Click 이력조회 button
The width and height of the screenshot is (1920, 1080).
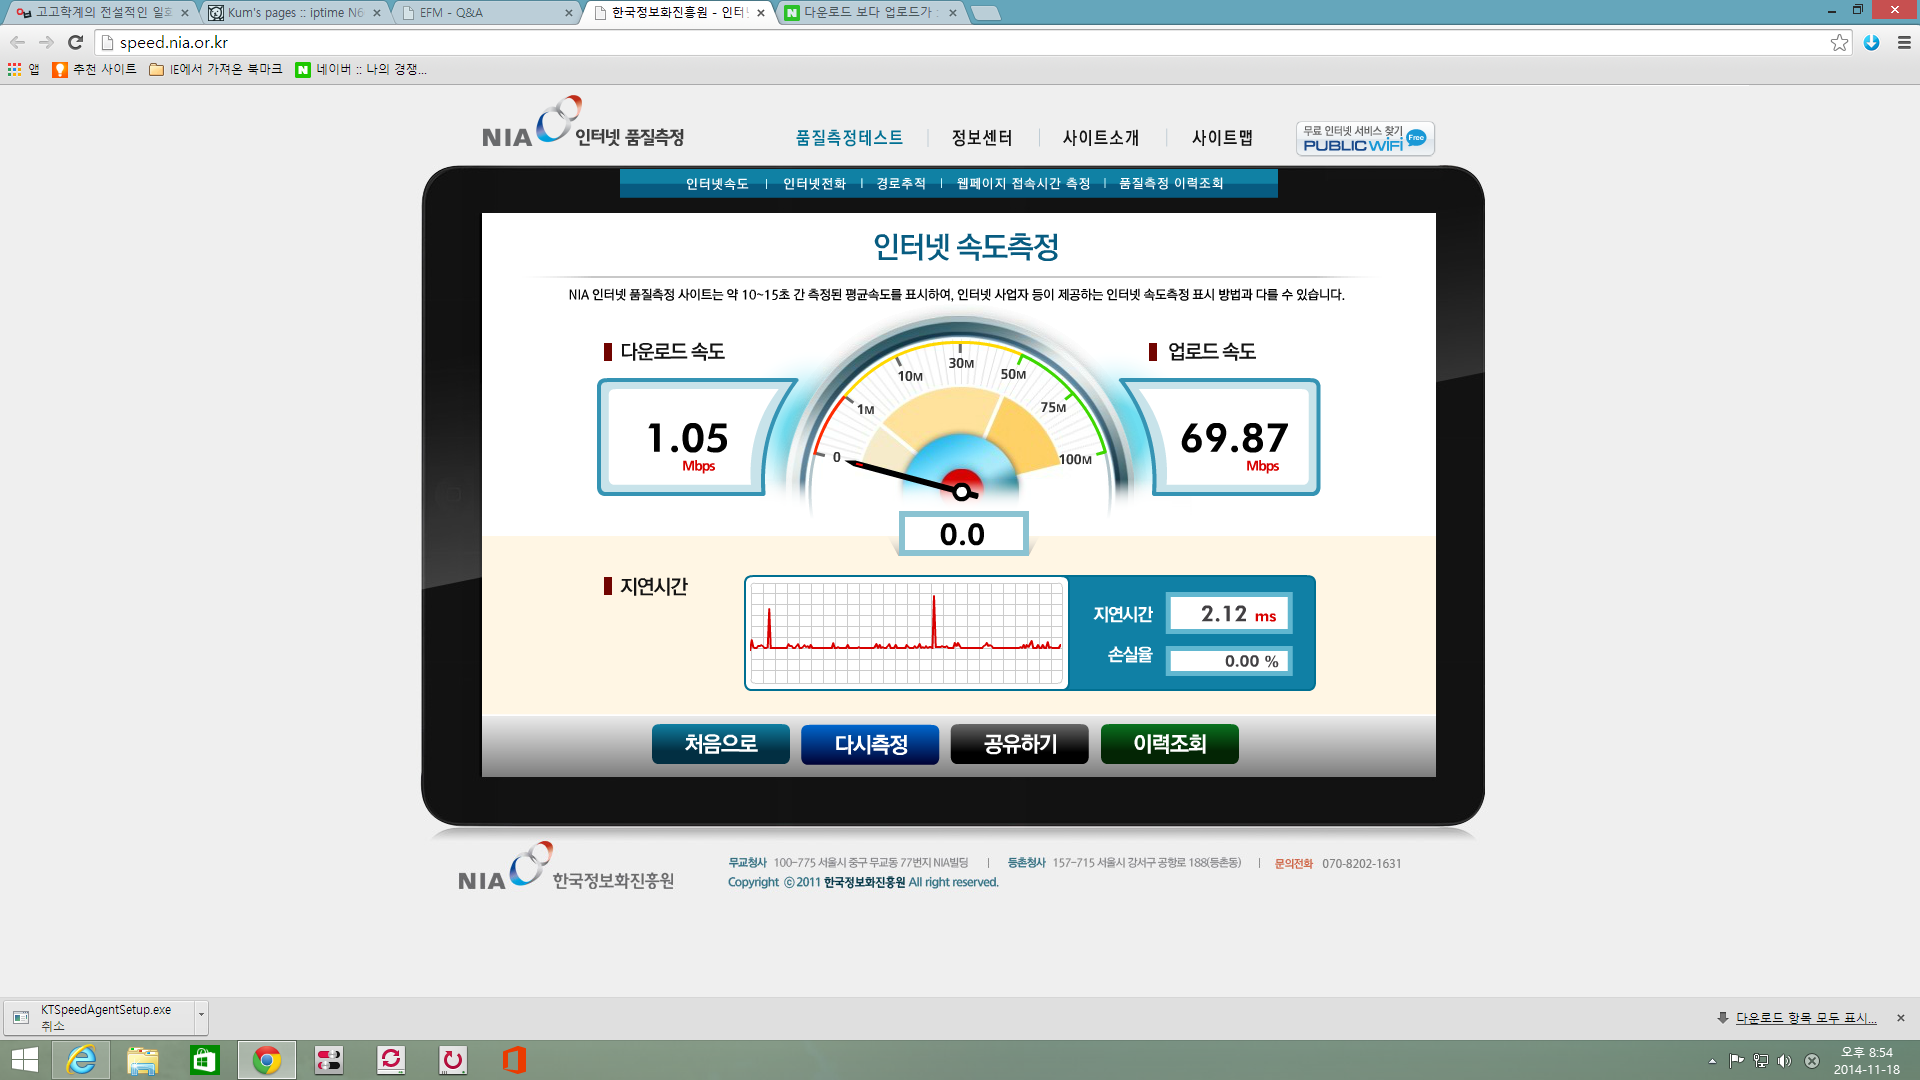pos(1170,744)
